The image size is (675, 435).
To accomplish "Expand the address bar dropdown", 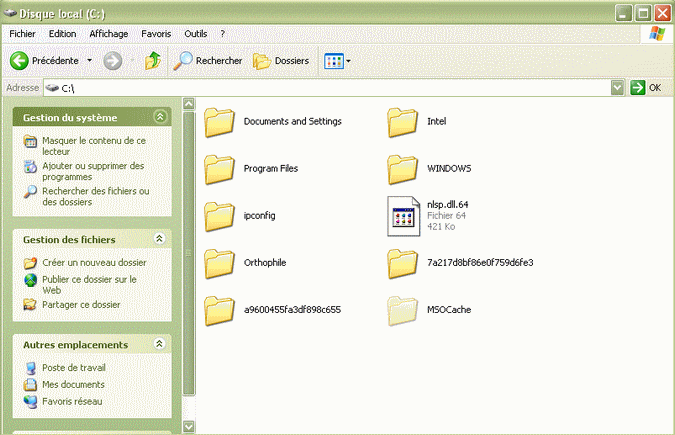I will coord(617,88).
